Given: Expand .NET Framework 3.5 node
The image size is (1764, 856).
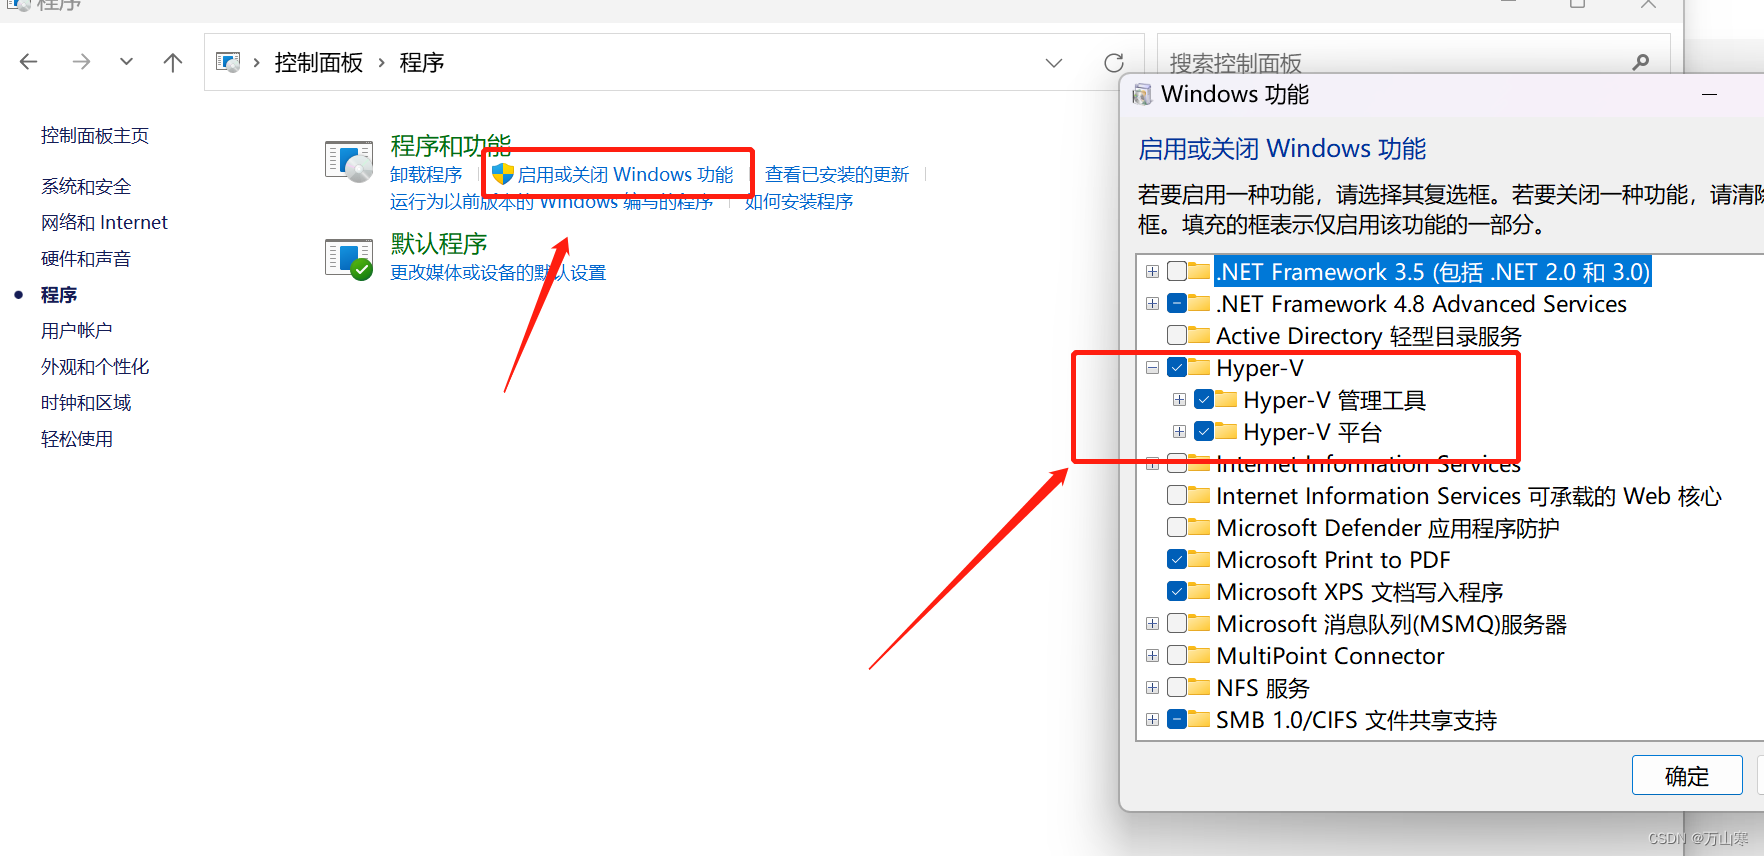Looking at the screenshot, I should 1153,272.
